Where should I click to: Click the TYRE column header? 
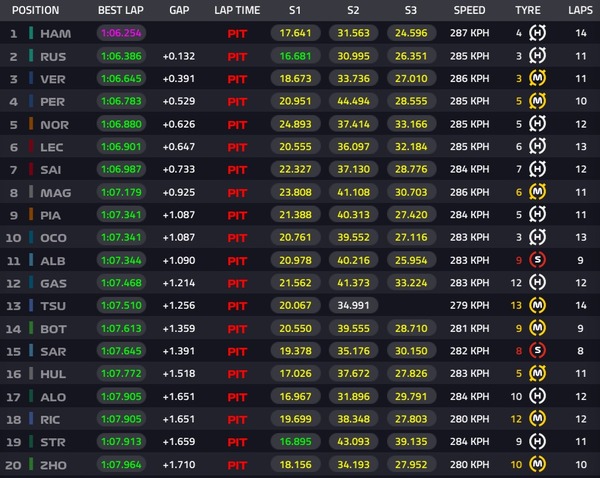point(528,10)
